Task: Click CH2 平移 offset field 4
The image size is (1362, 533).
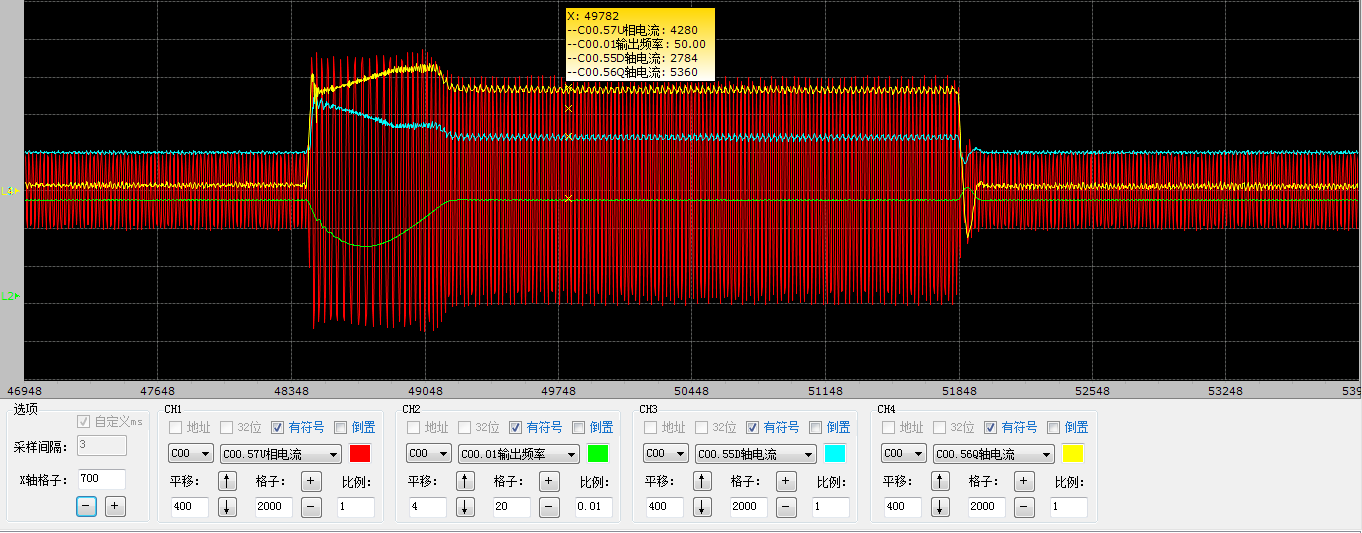Action: (427, 507)
